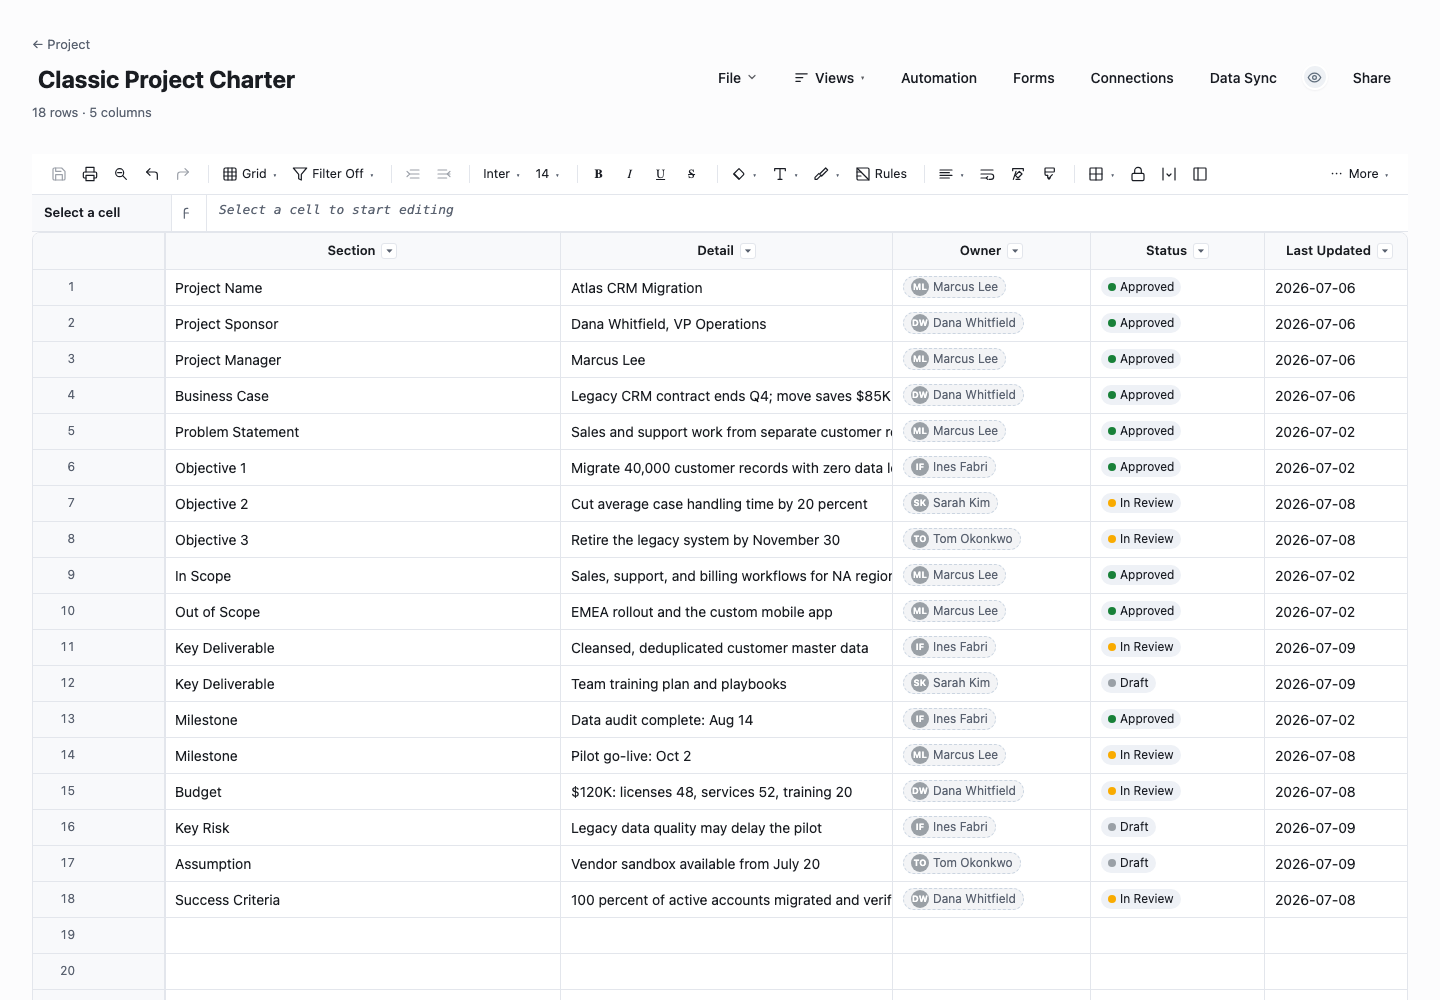This screenshot has height=1000, width=1440.
Task: Expand the Detail column header dropdown
Action: pyautogui.click(x=748, y=251)
